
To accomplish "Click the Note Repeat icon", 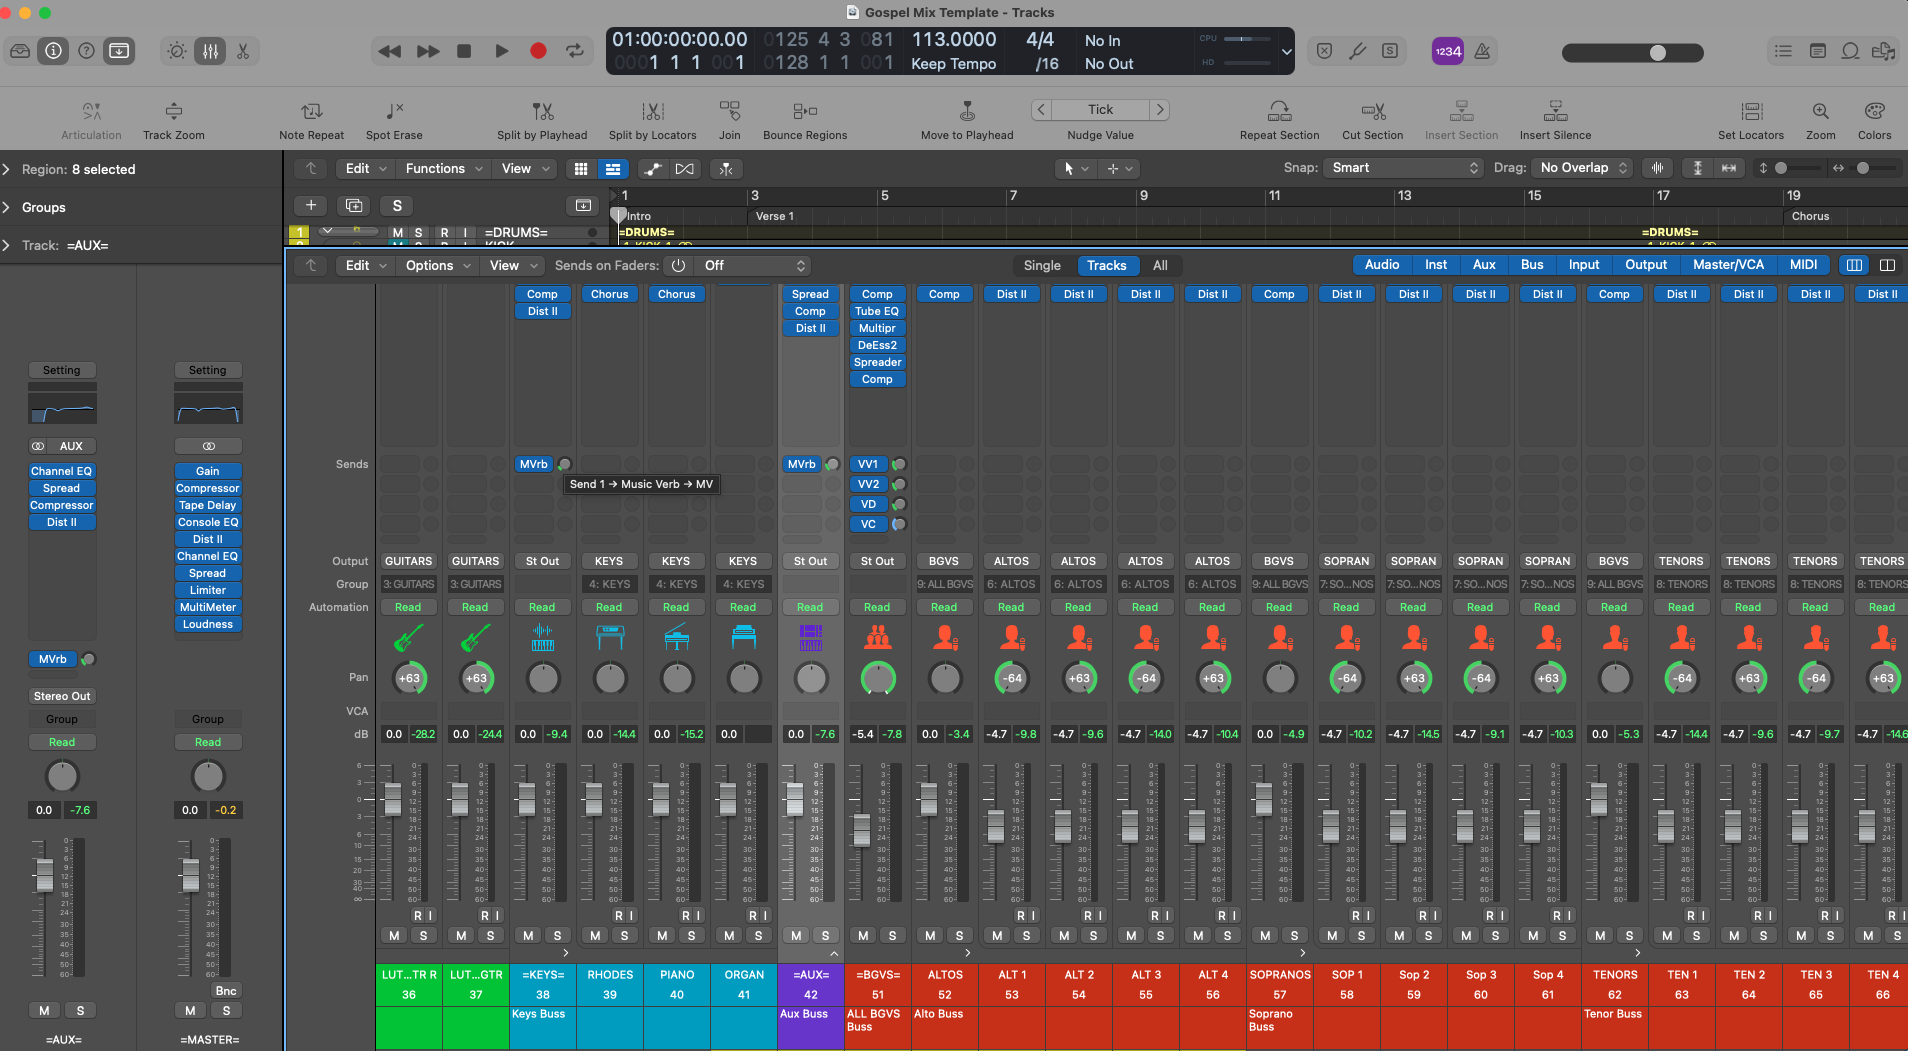I will click(x=311, y=117).
